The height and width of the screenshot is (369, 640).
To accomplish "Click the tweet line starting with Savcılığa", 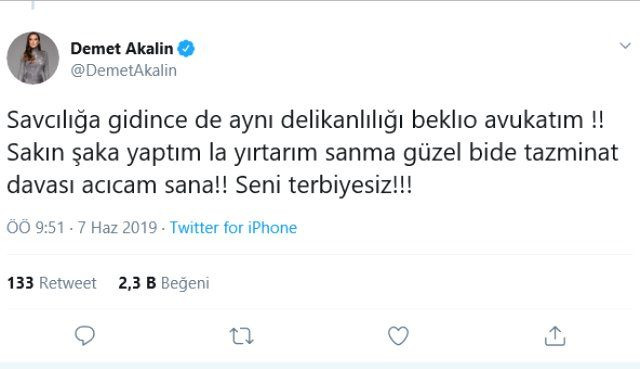I will [x=305, y=120].
